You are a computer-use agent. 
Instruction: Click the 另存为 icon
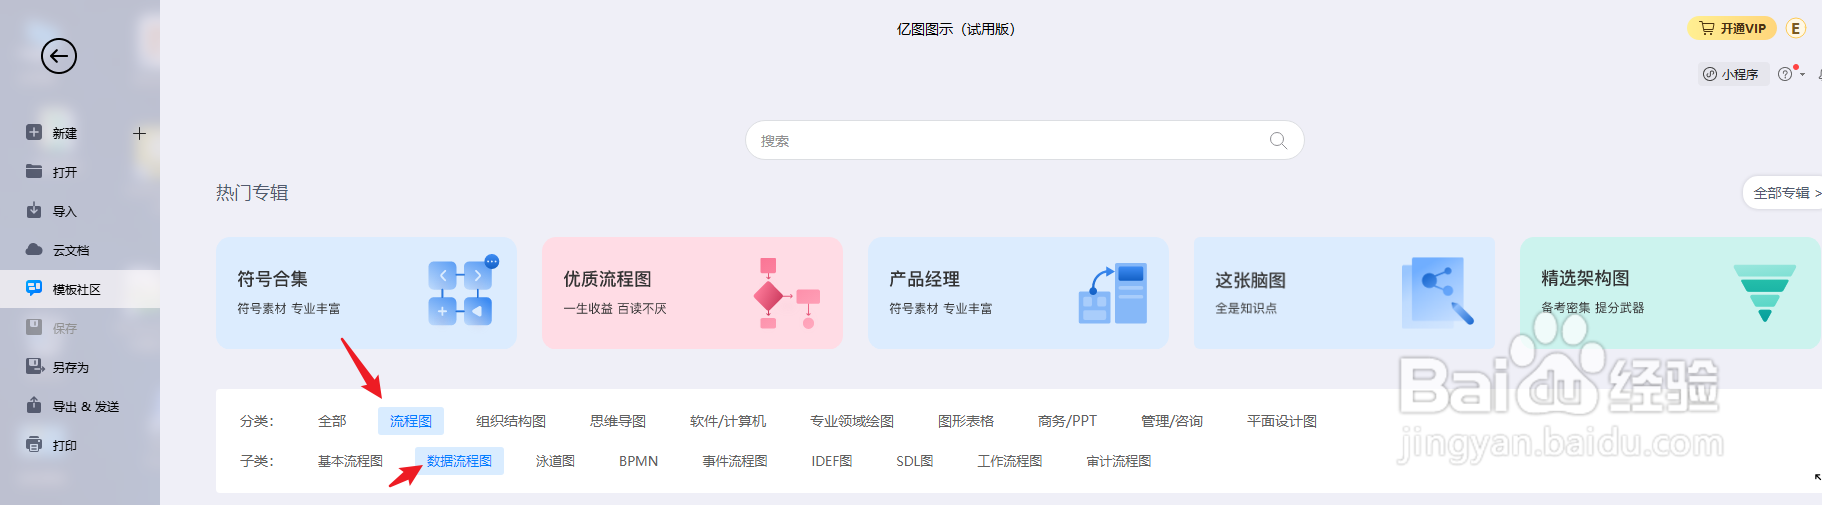(x=34, y=366)
